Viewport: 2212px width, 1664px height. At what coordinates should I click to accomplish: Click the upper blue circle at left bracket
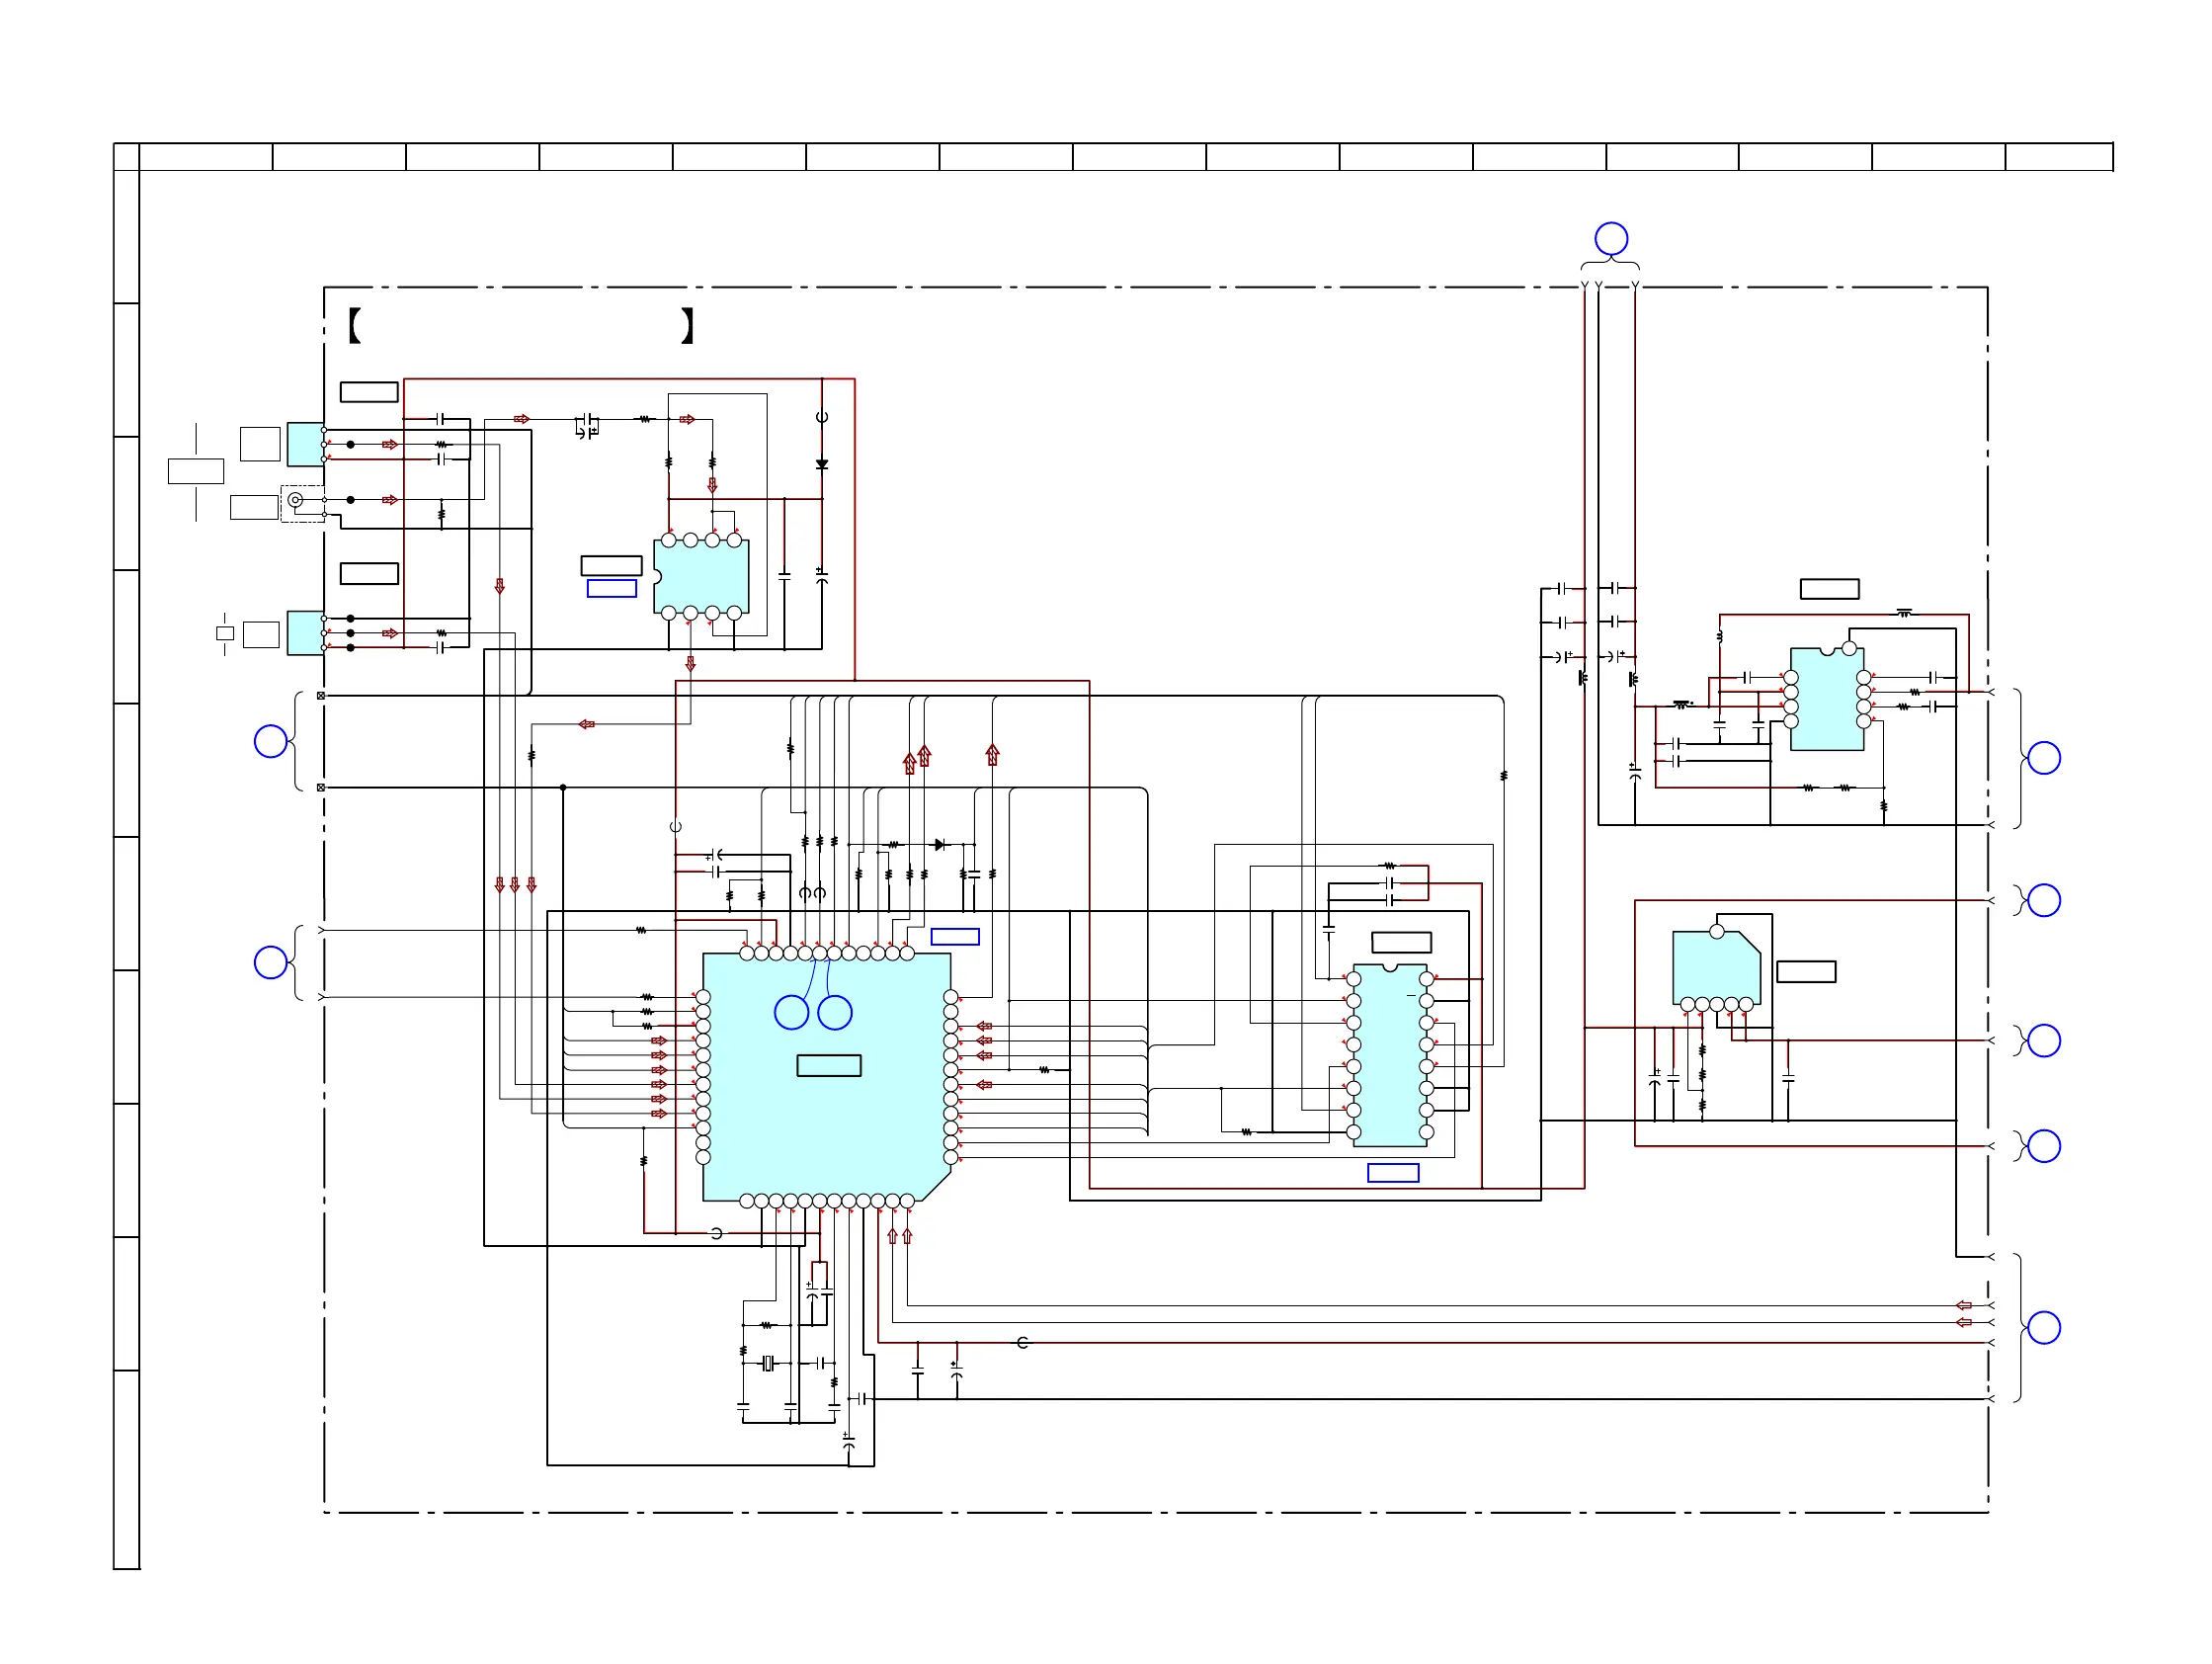[271, 742]
